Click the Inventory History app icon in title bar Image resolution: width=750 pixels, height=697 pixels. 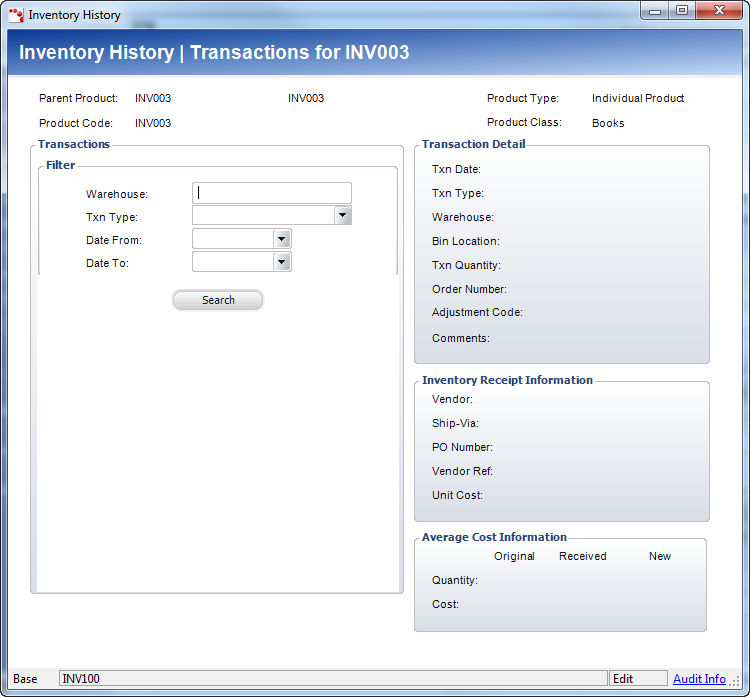pyautogui.click(x=15, y=15)
